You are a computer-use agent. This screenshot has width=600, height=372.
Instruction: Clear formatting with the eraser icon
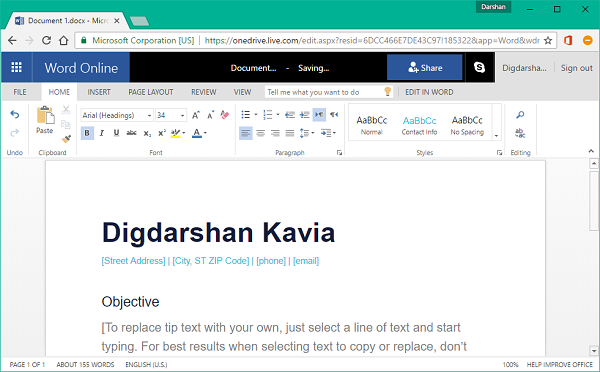tap(225, 114)
